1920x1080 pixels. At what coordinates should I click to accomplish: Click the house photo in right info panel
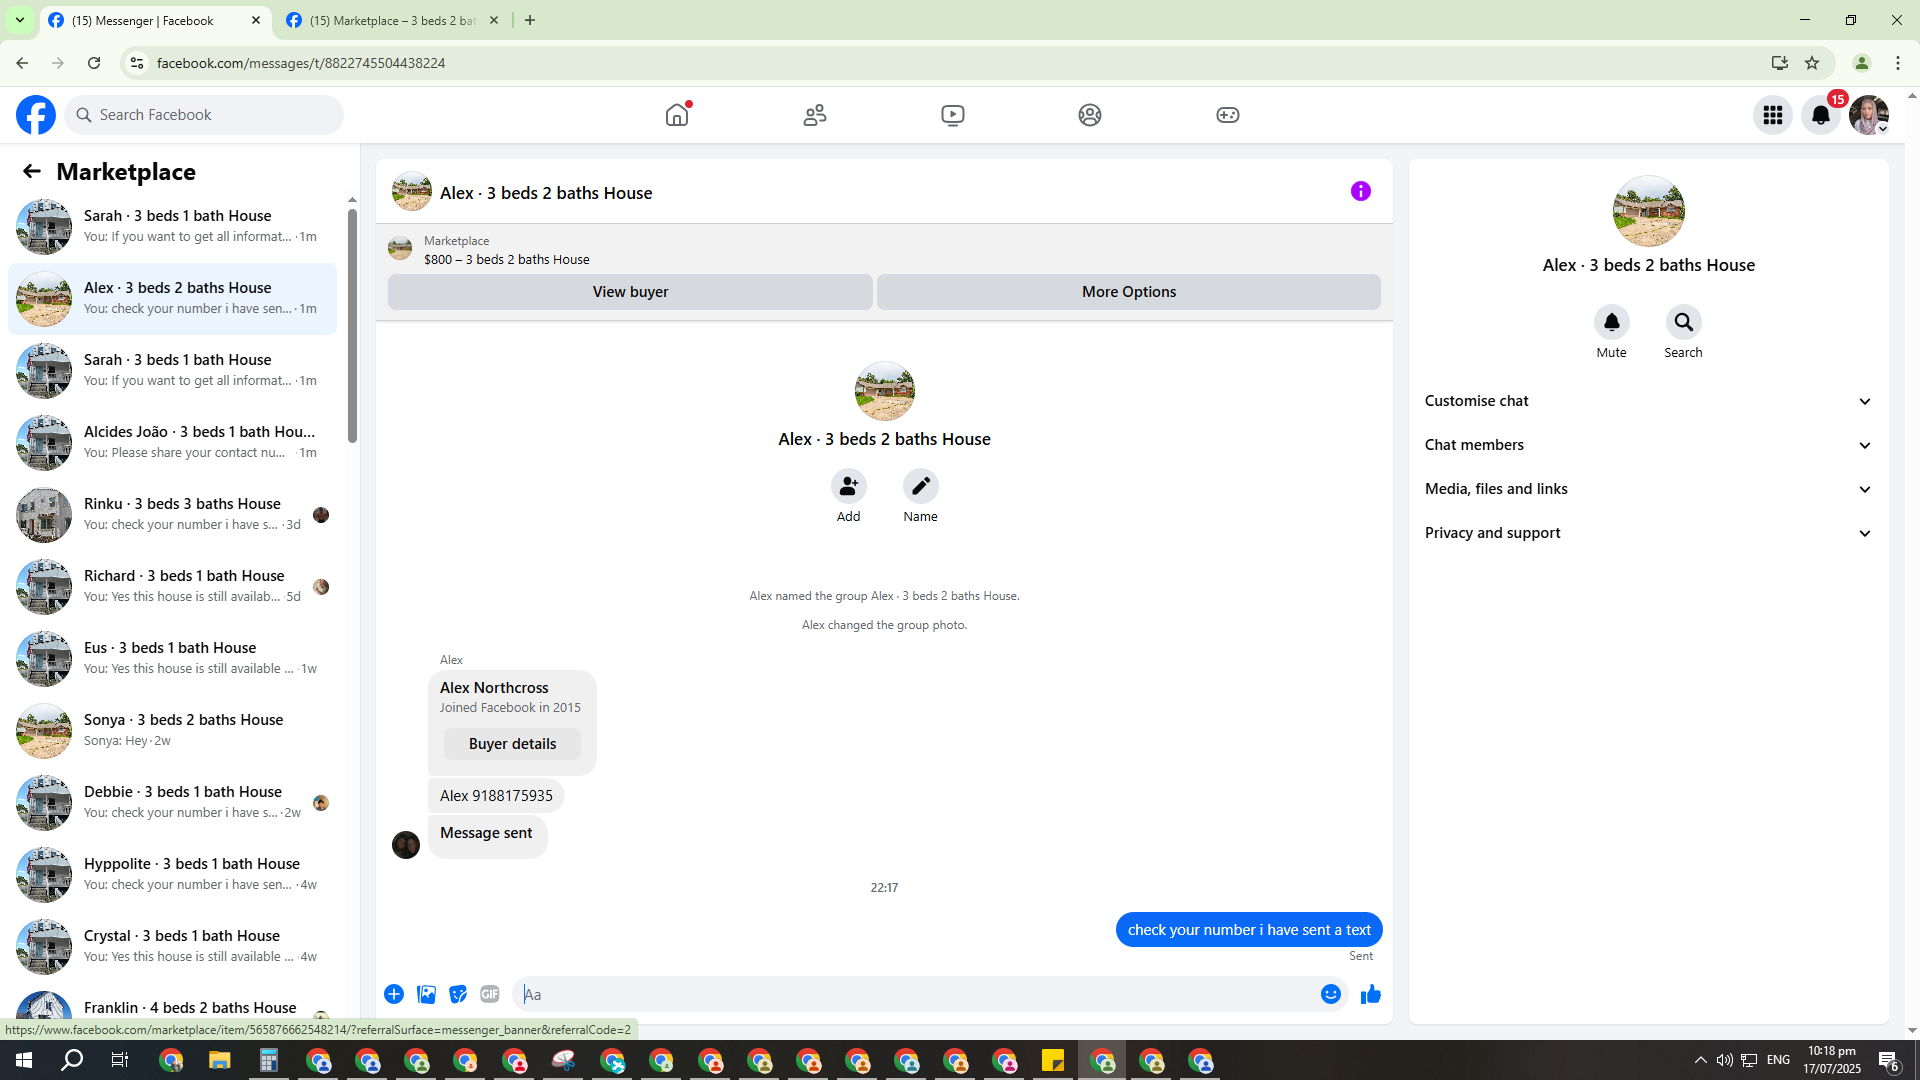coord(1649,211)
